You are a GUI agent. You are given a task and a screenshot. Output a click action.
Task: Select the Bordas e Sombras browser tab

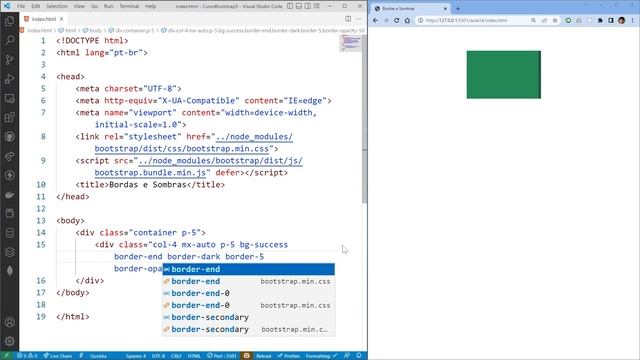coord(410,8)
